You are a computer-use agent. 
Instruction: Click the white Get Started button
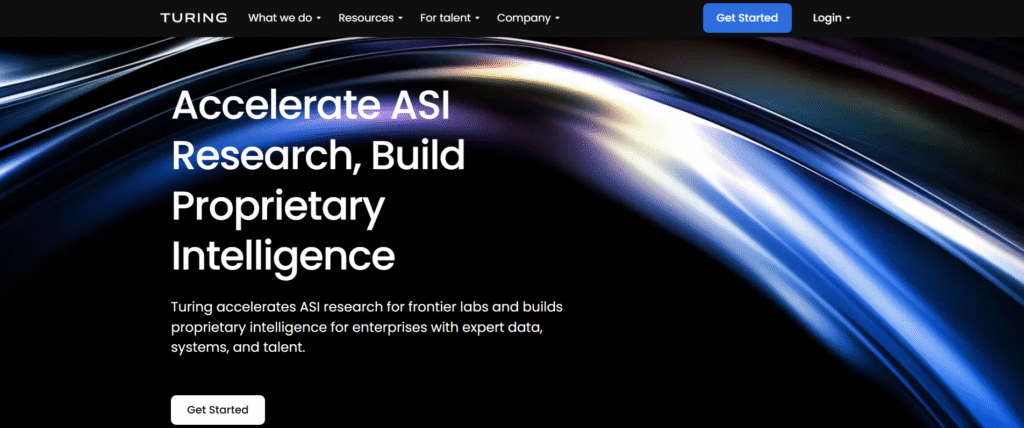coord(218,410)
